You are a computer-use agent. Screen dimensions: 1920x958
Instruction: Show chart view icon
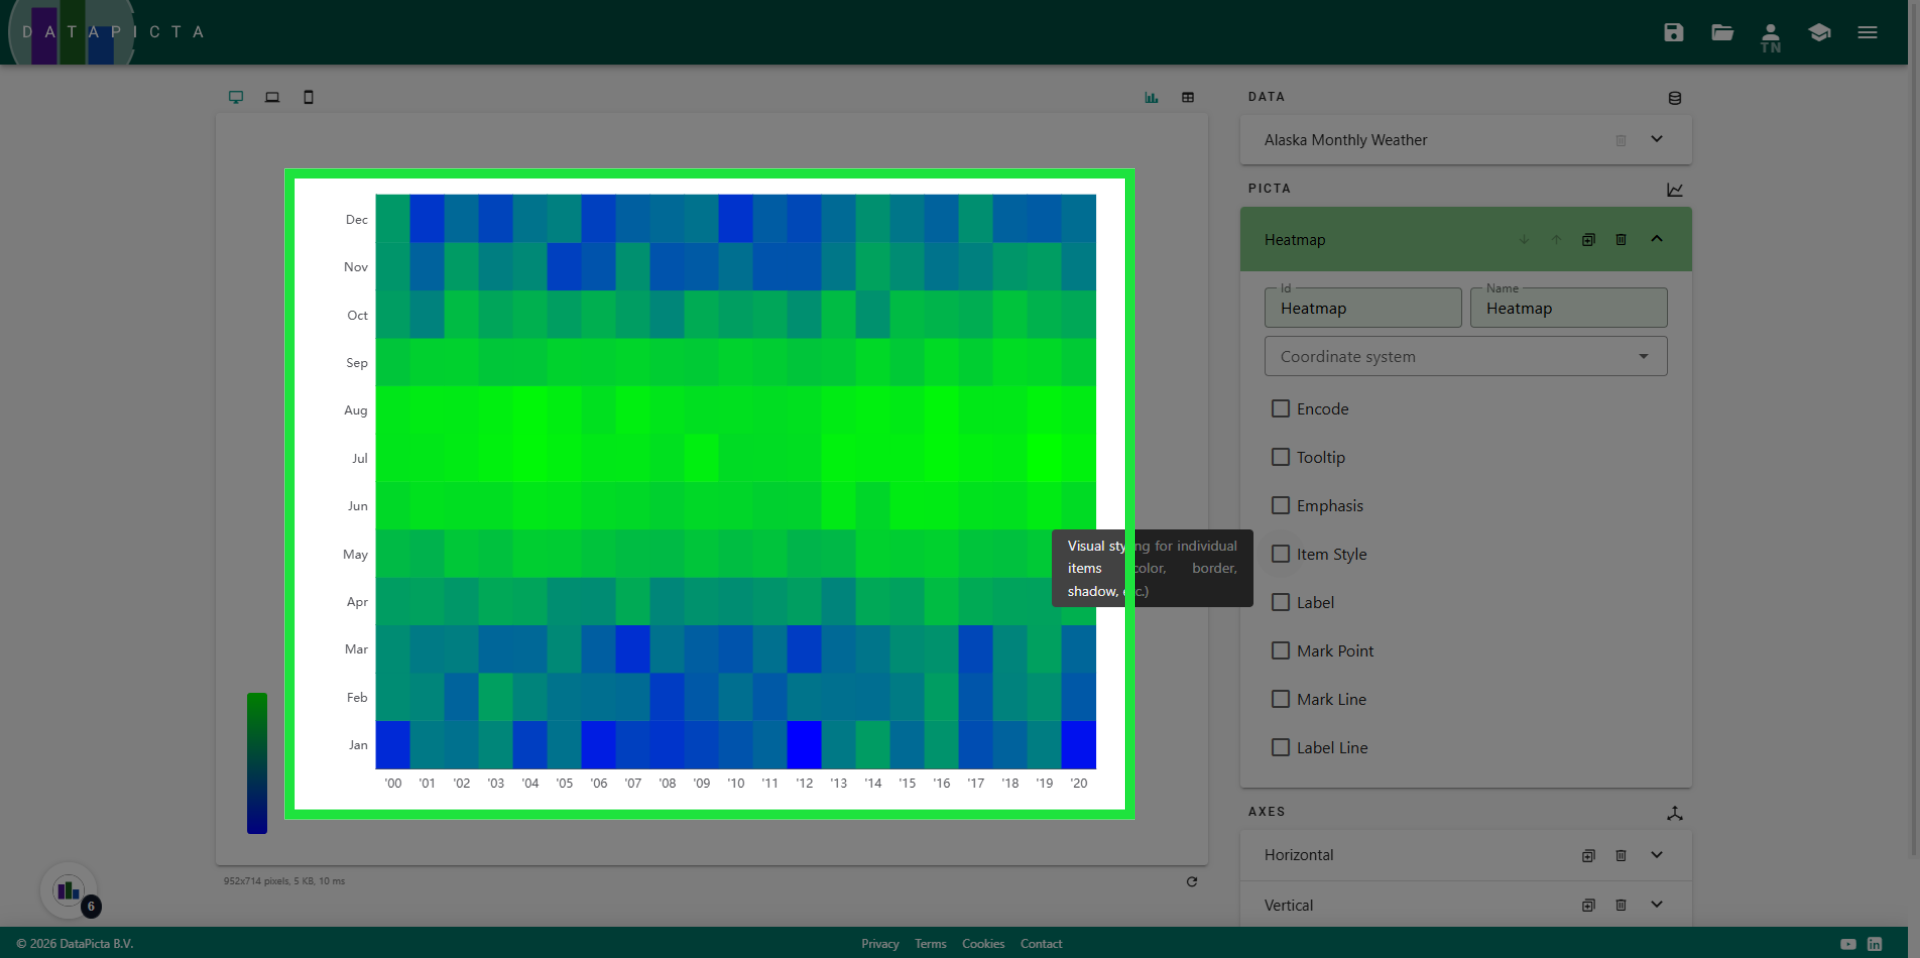point(1151,97)
